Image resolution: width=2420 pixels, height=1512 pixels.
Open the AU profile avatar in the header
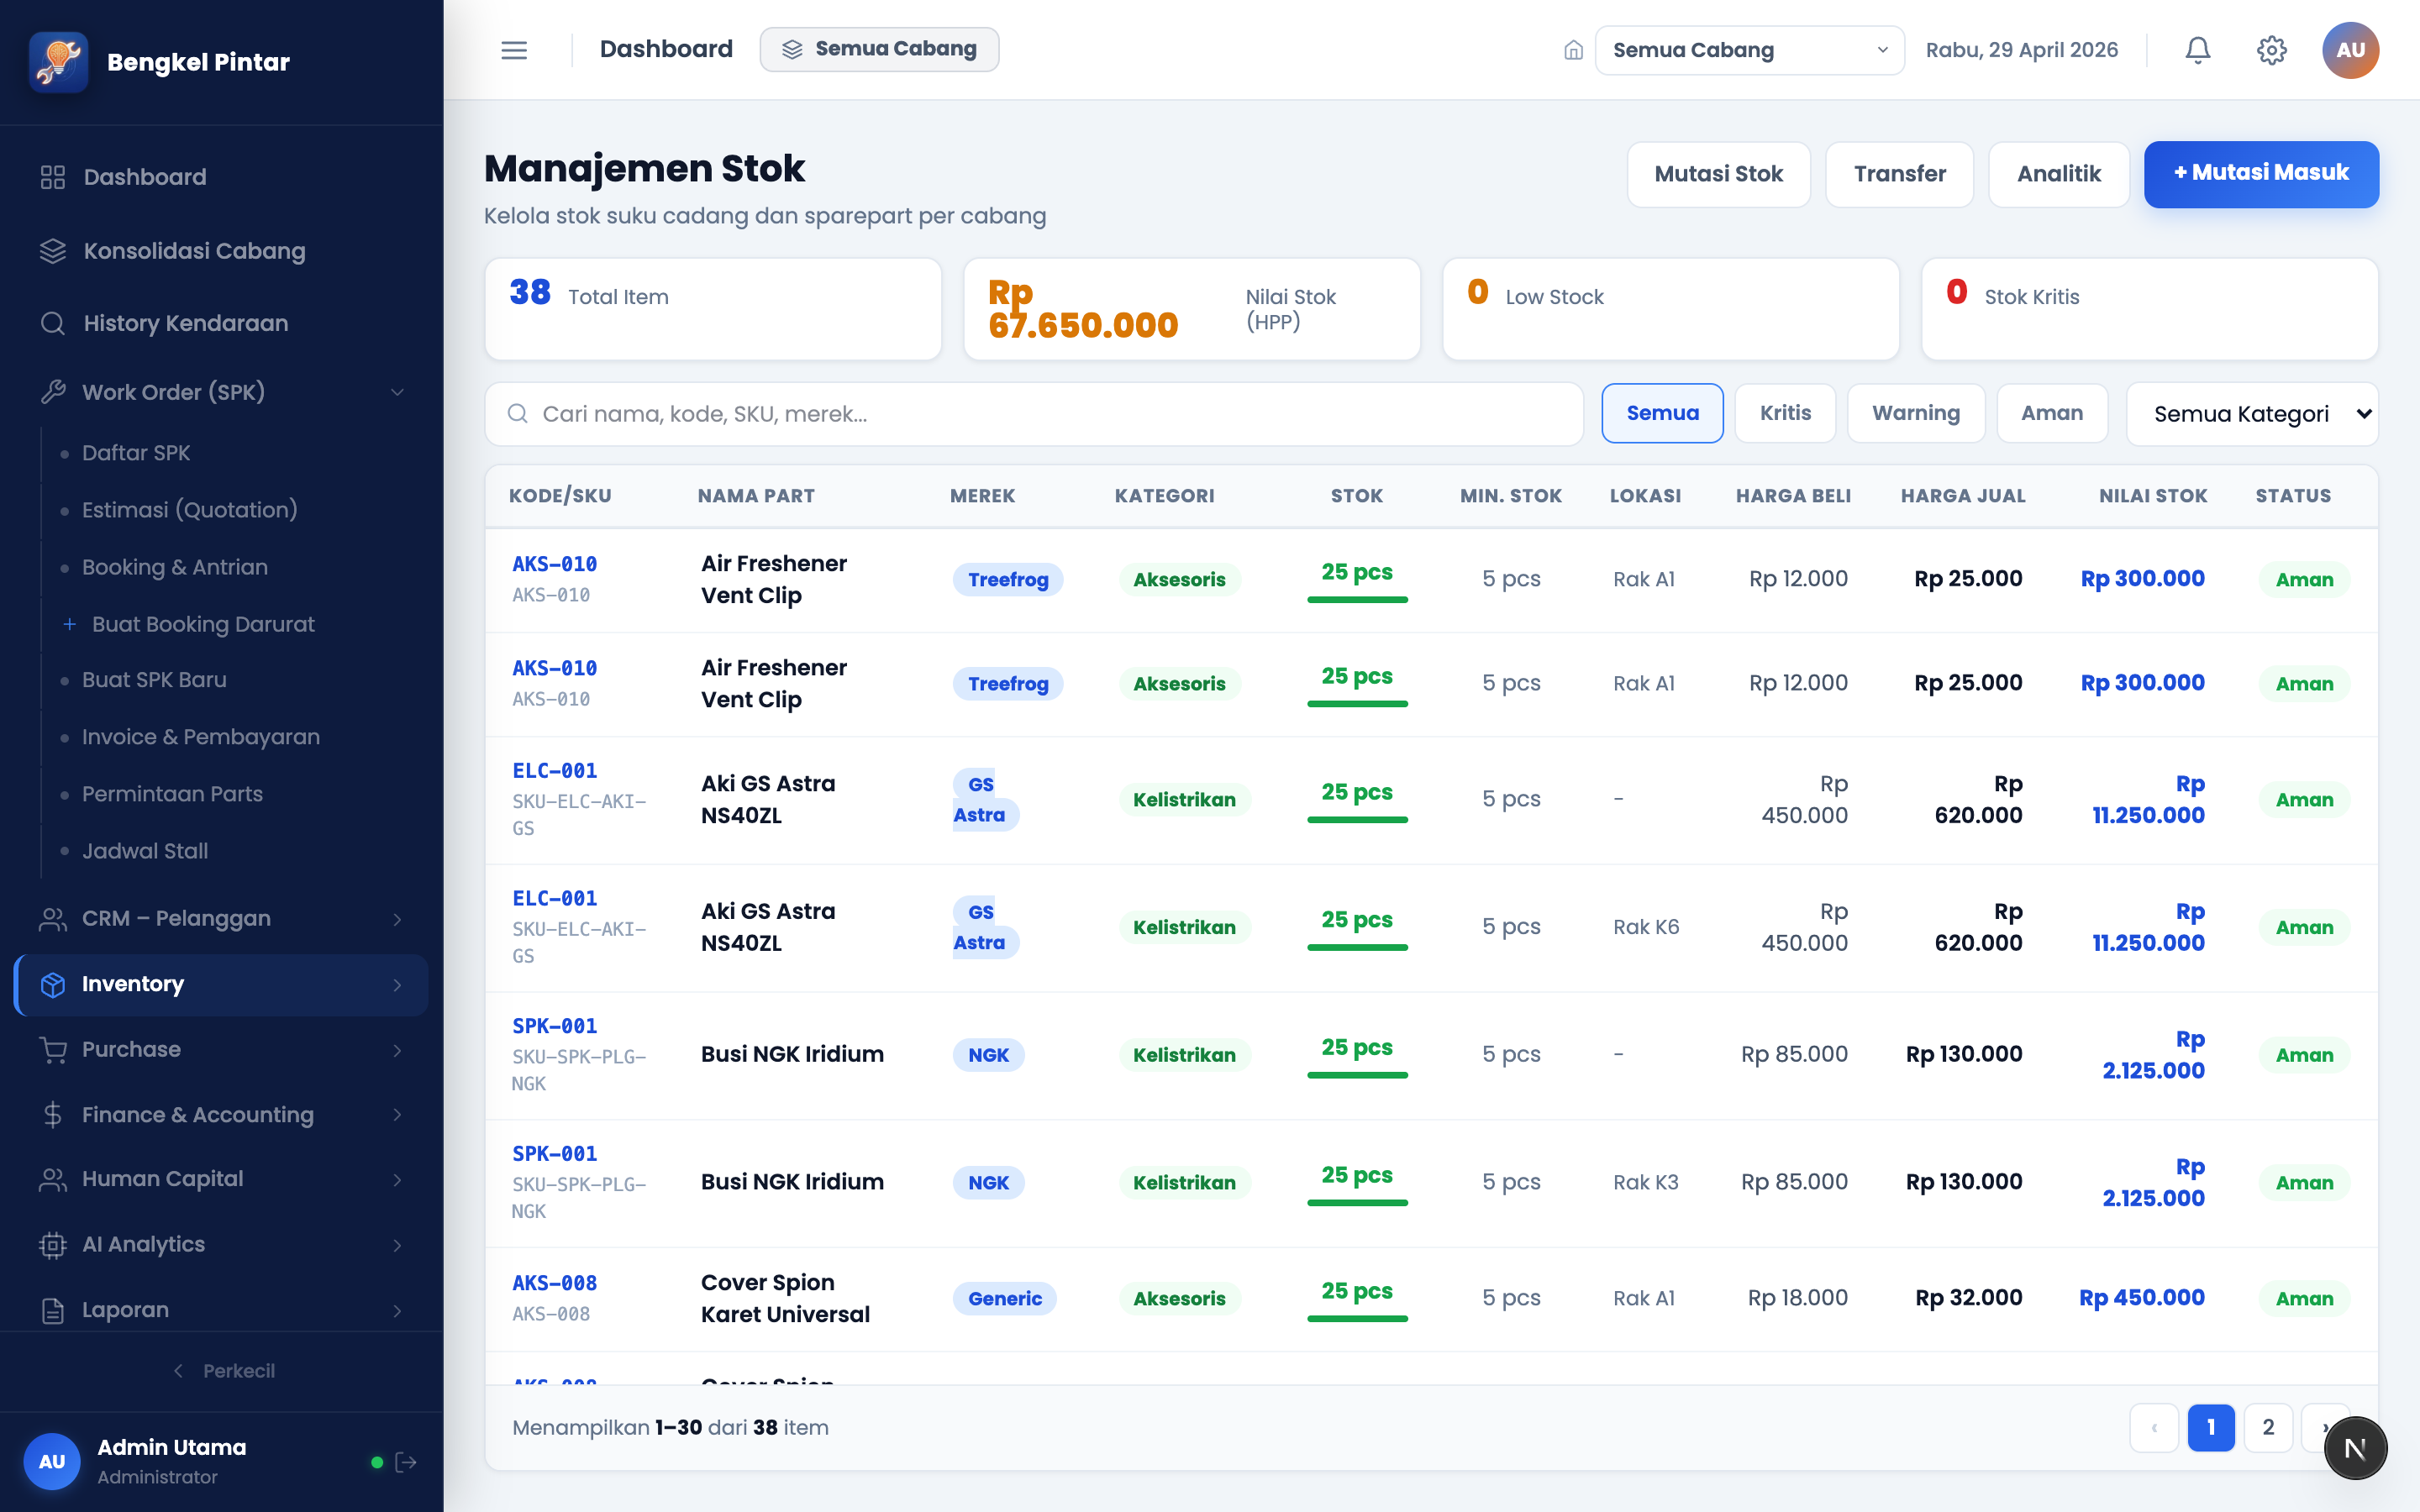(x=2350, y=50)
